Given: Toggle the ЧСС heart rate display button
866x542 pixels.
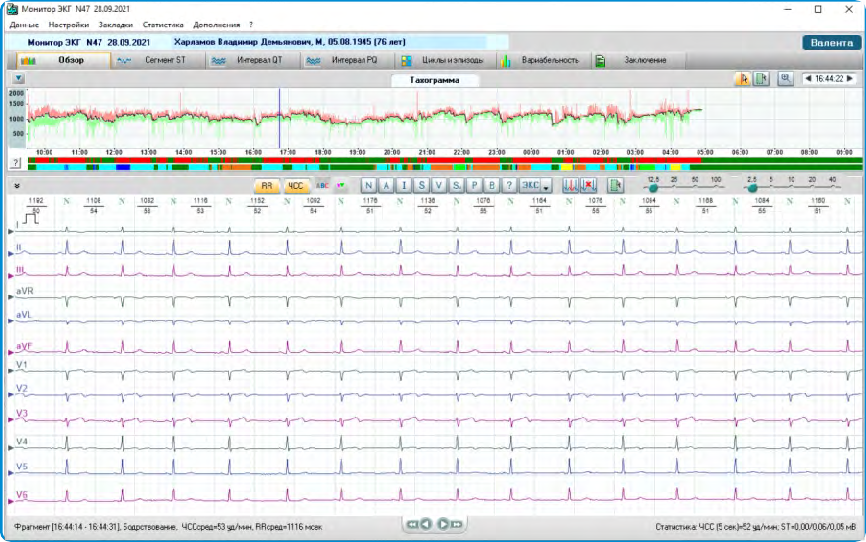Looking at the screenshot, I should tap(295, 186).
